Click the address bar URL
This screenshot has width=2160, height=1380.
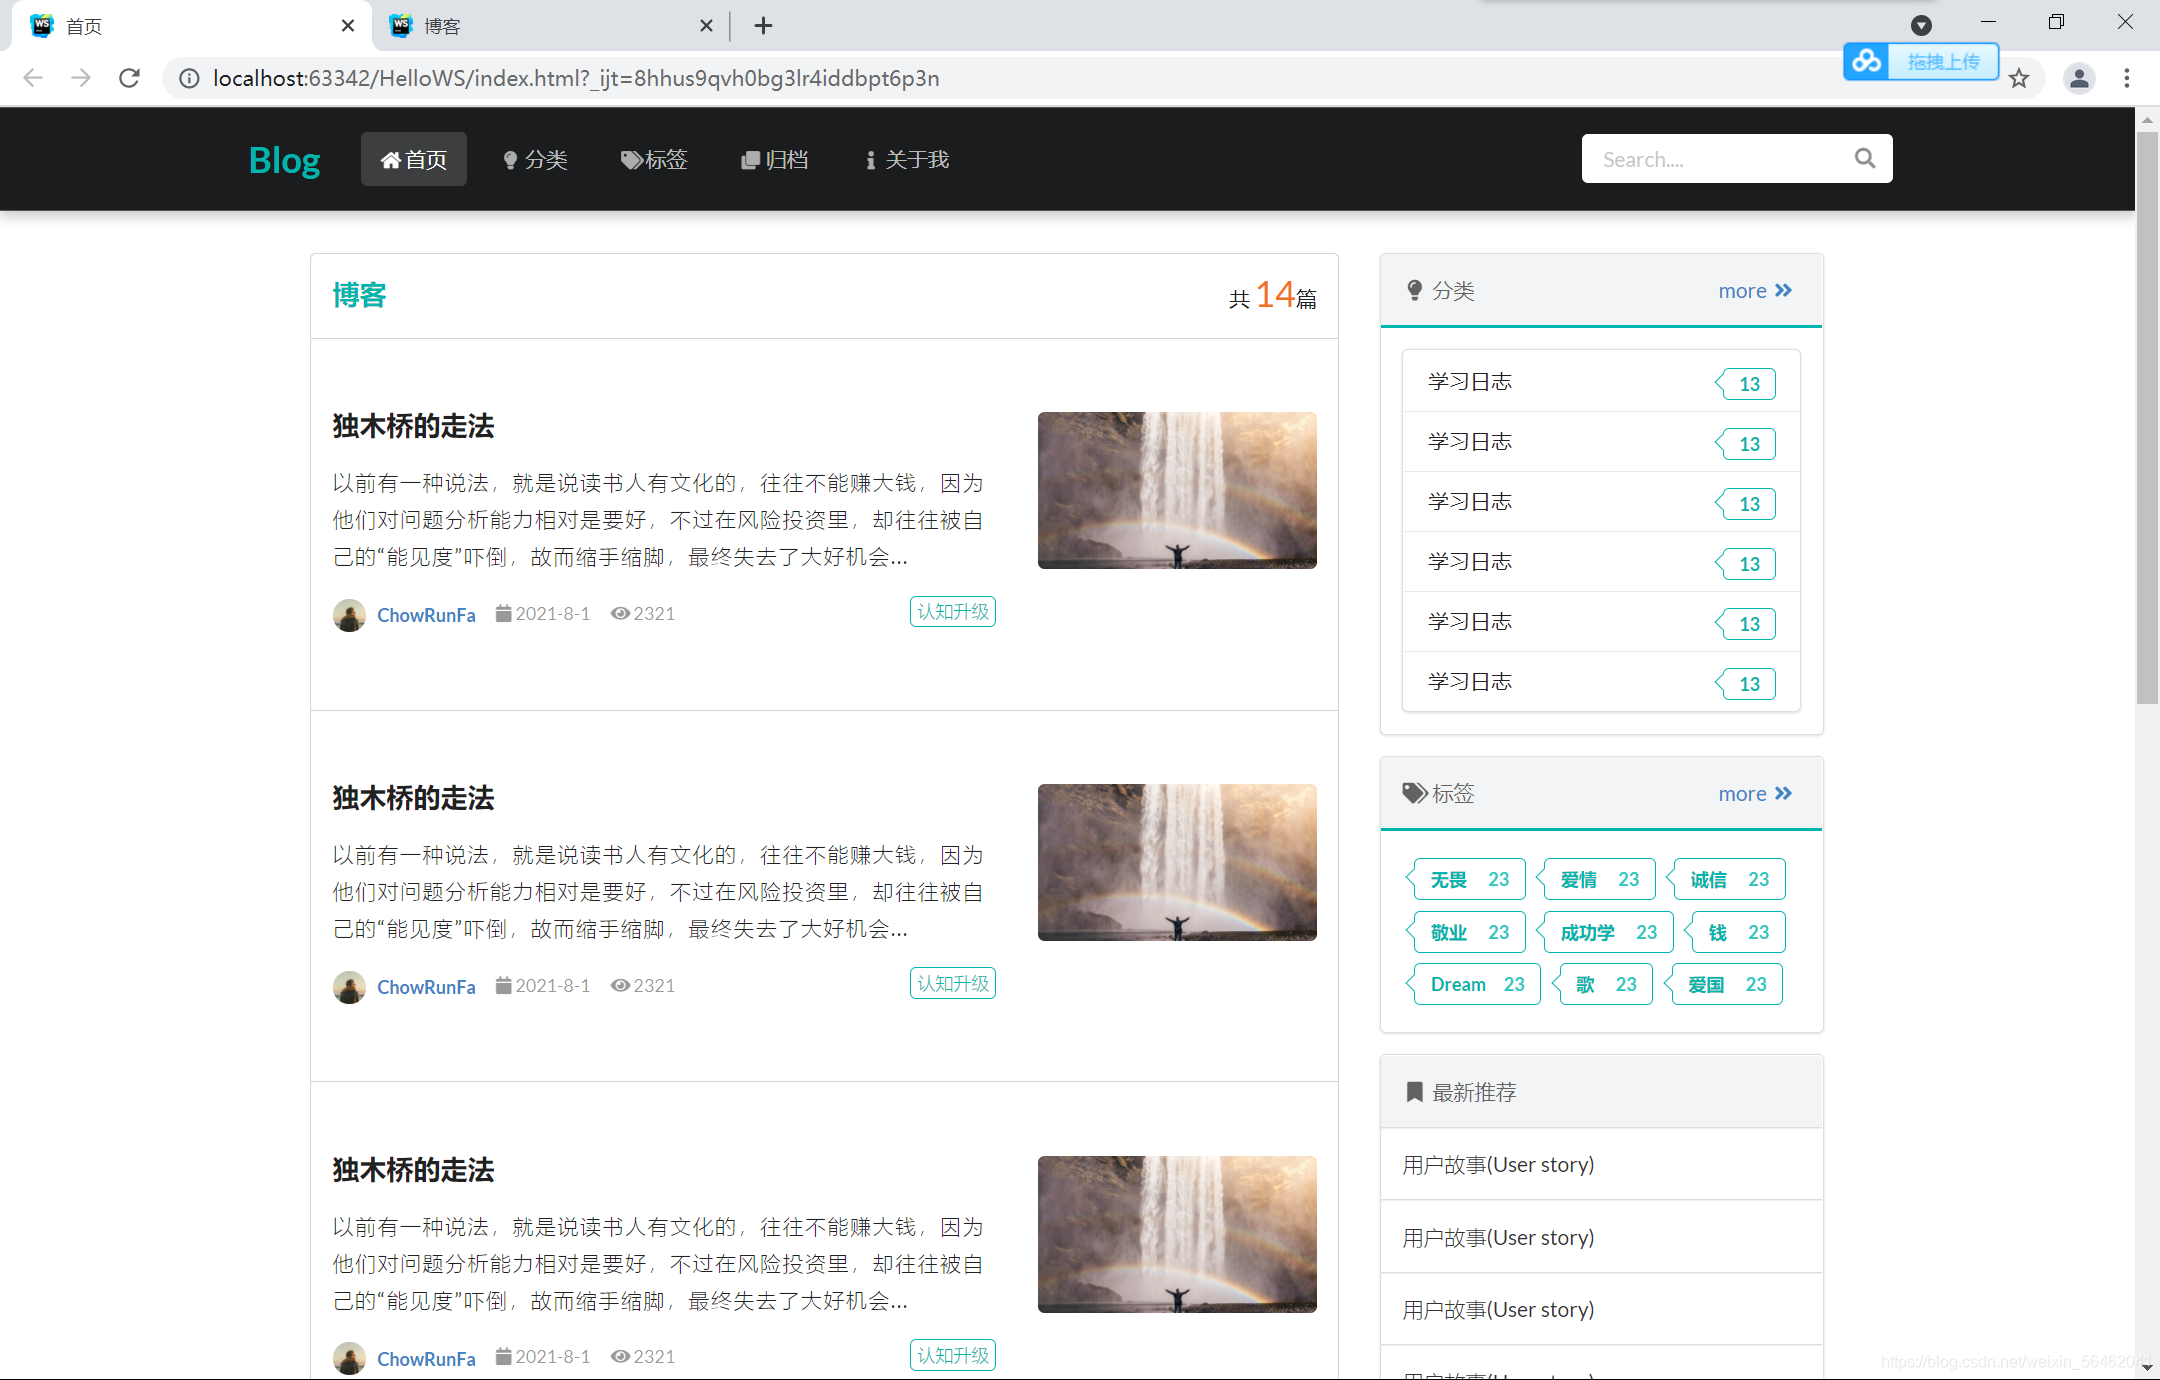click(576, 78)
